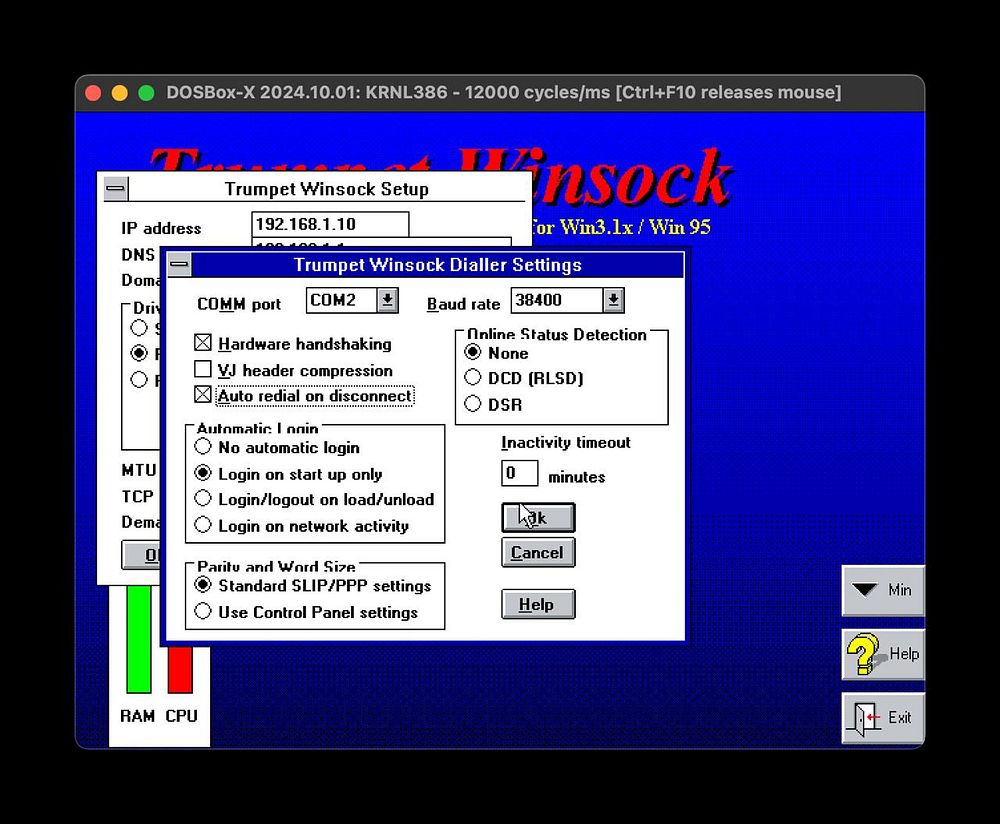Click the partially hidden OK button in Setup window

pos(141,555)
